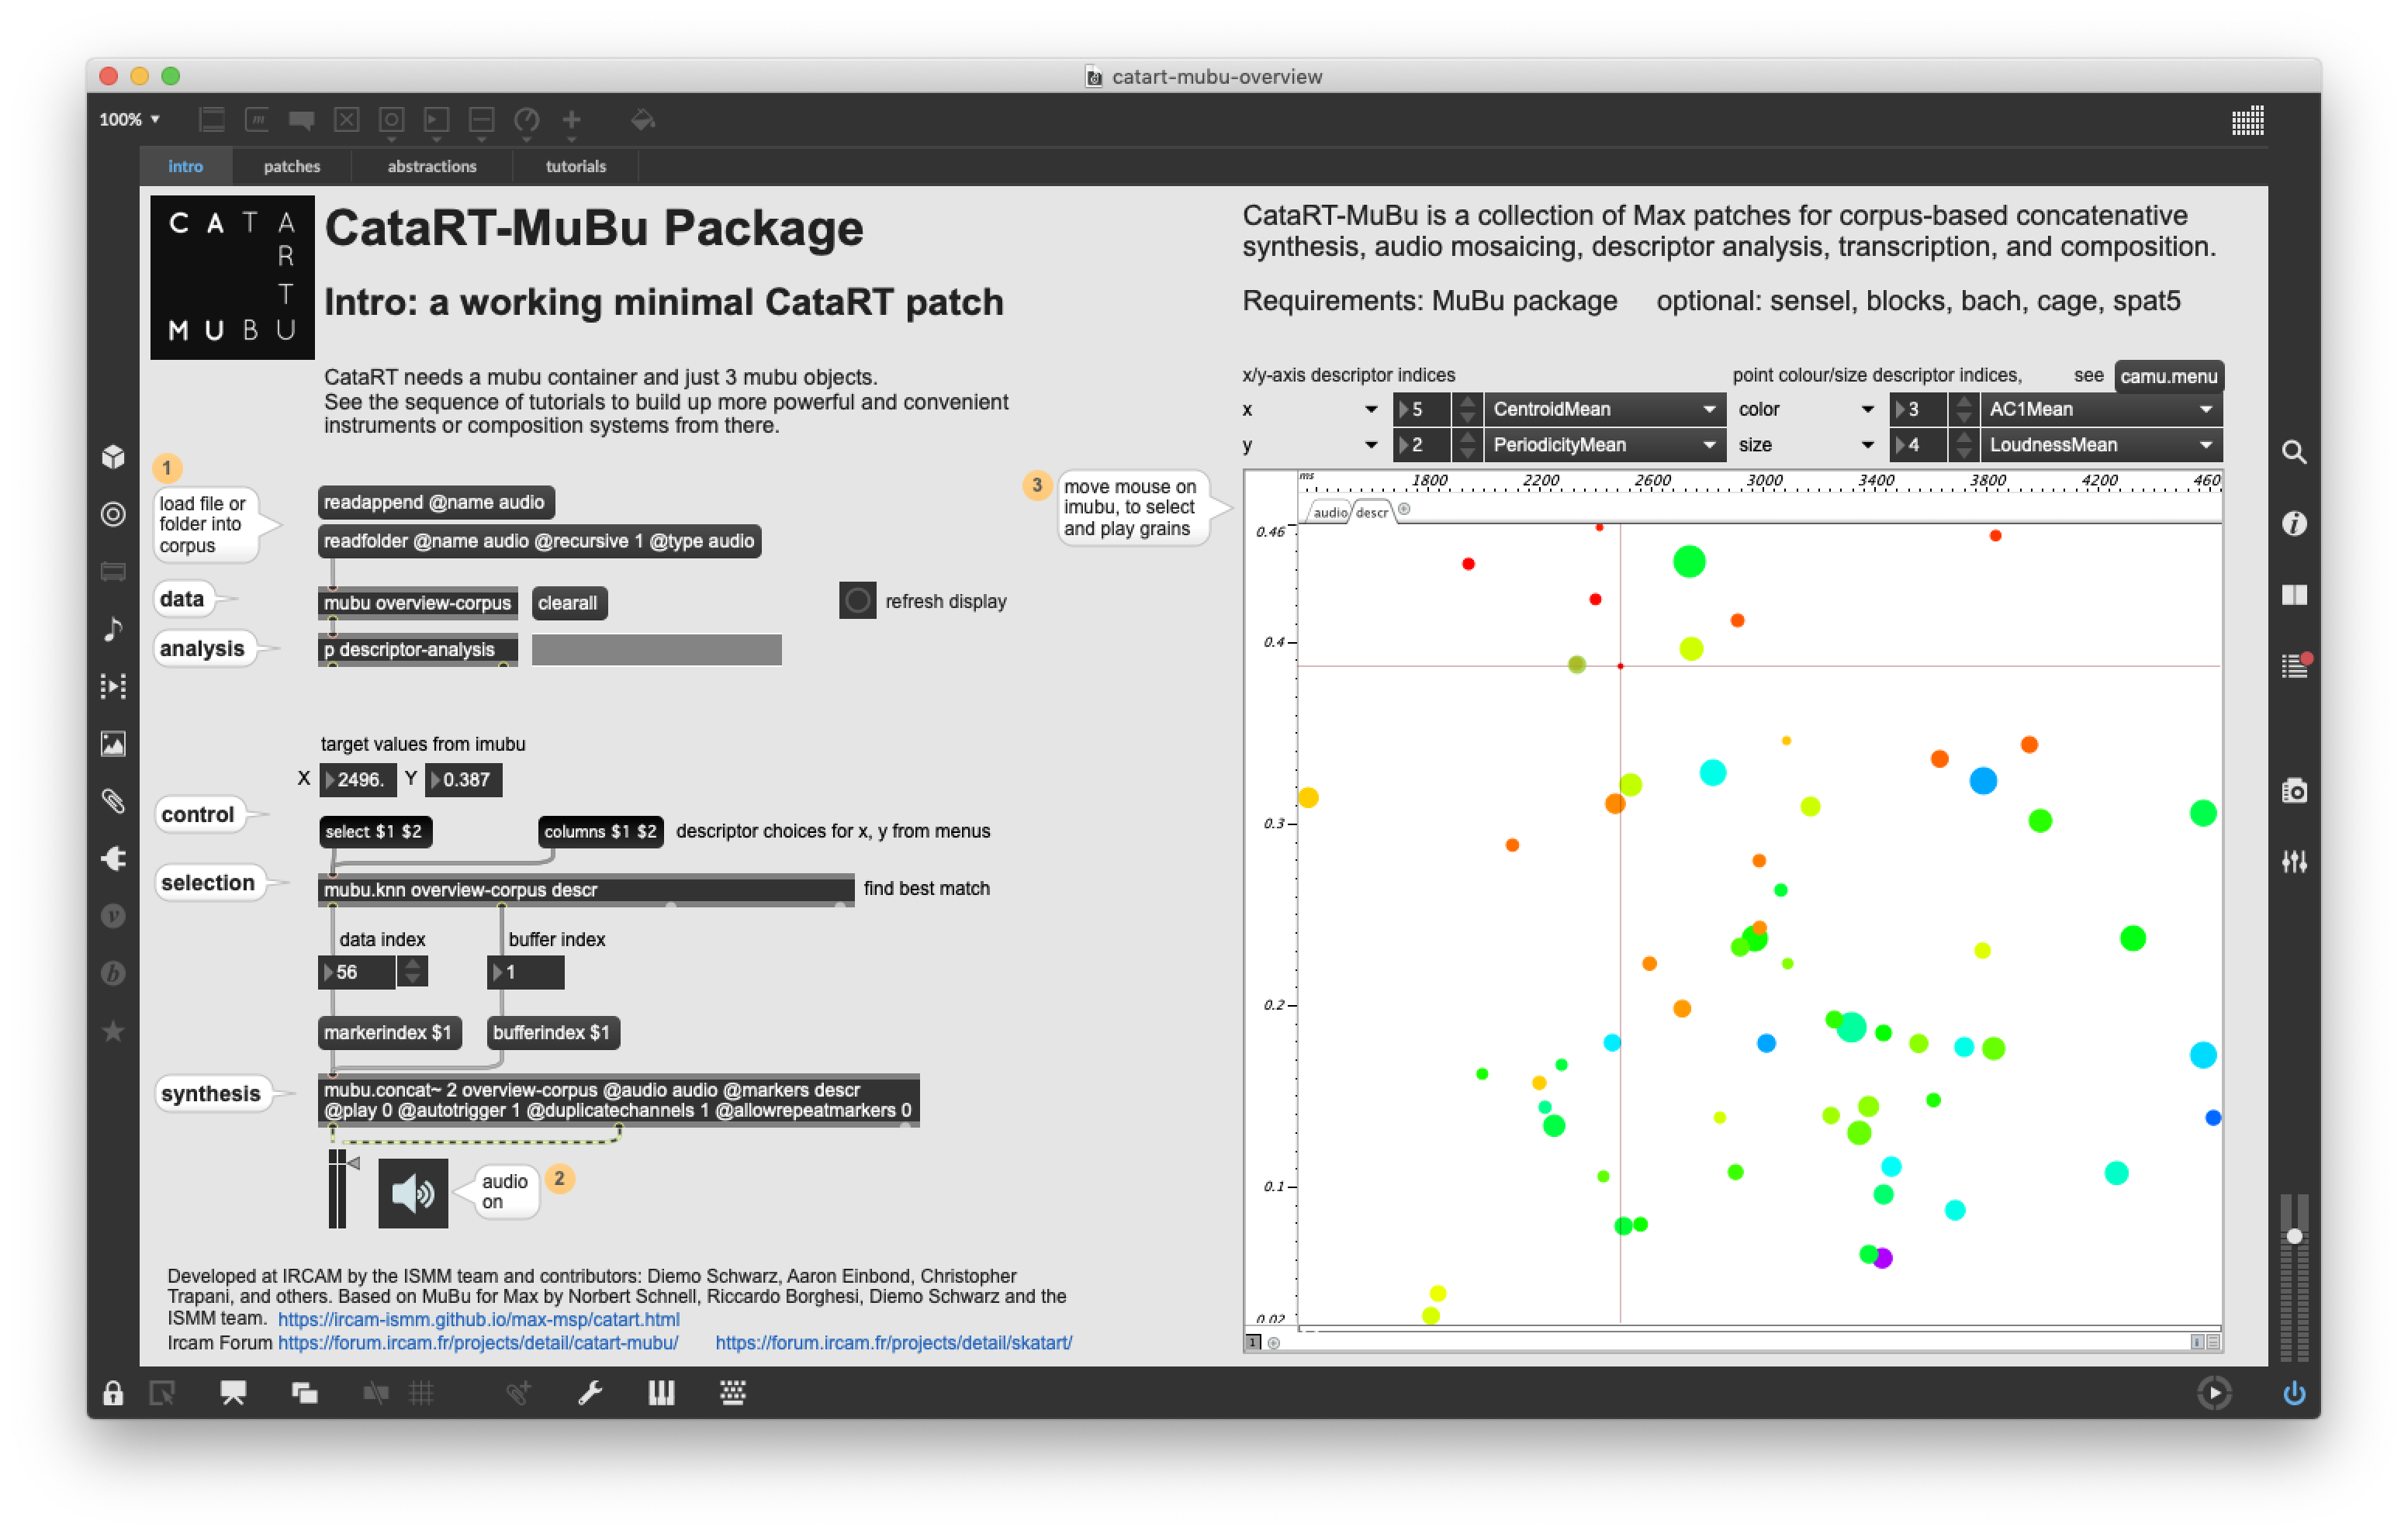Open the camu.menu object box
2408x1534 pixels.
[x=2168, y=376]
